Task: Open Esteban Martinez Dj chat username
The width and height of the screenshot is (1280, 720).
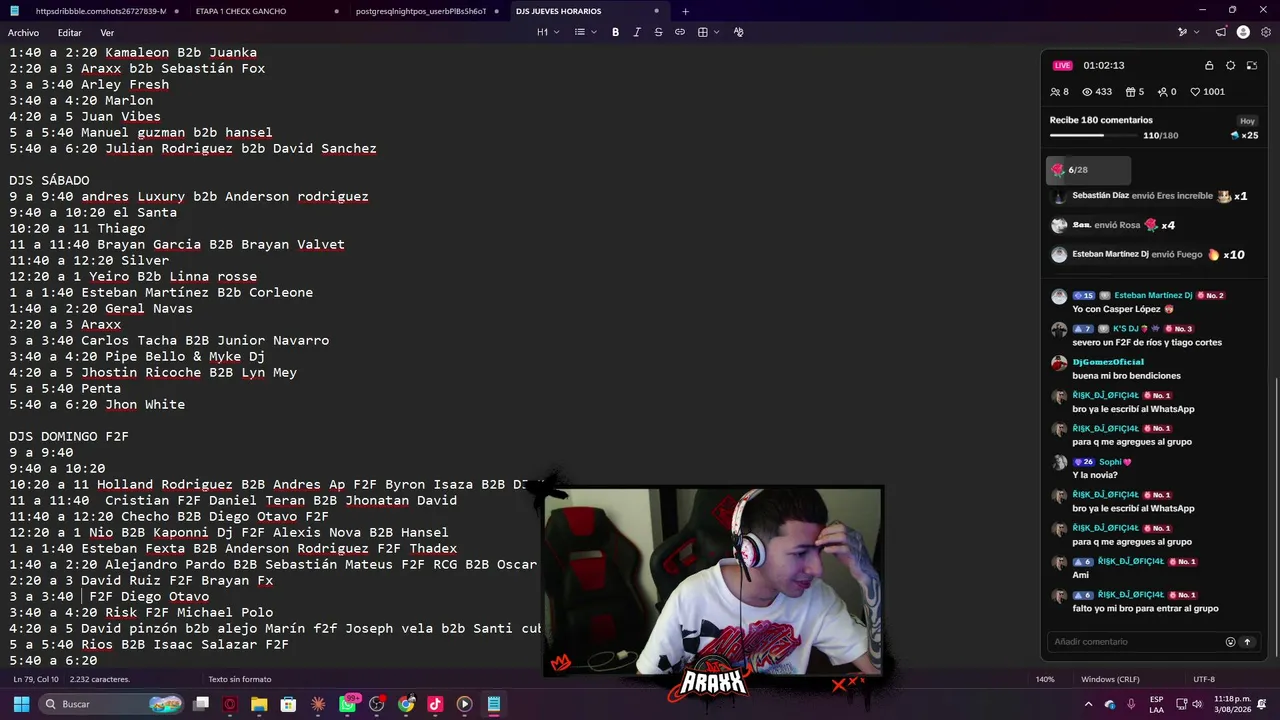Action: click(1153, 296)
